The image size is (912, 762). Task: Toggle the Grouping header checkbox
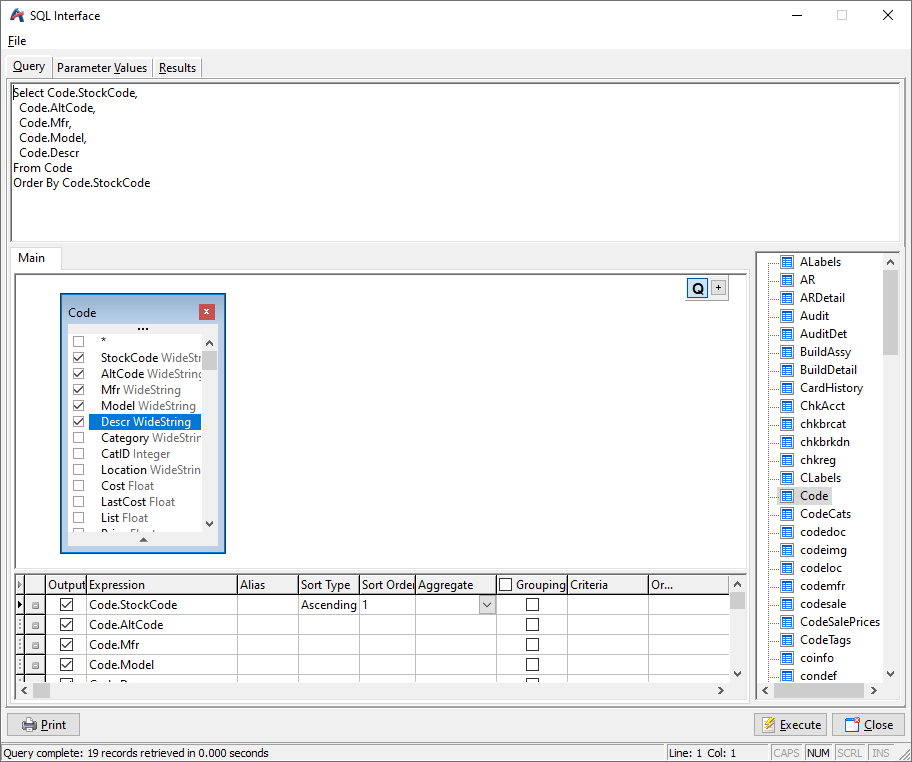[506, 585]
